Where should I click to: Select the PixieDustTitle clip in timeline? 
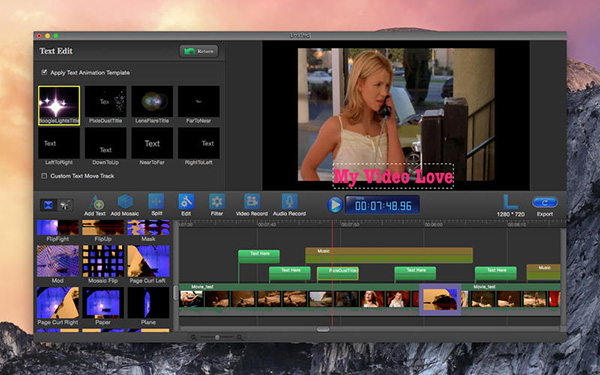point(338,273)
